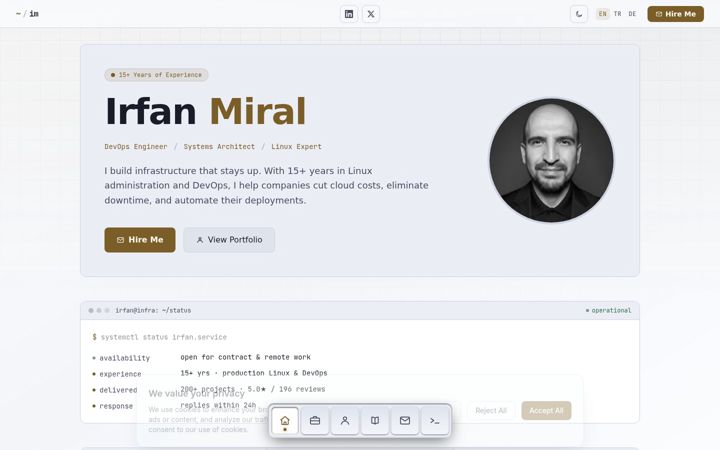
Task: Click Hire Me button in header
Action: point(675,14)
